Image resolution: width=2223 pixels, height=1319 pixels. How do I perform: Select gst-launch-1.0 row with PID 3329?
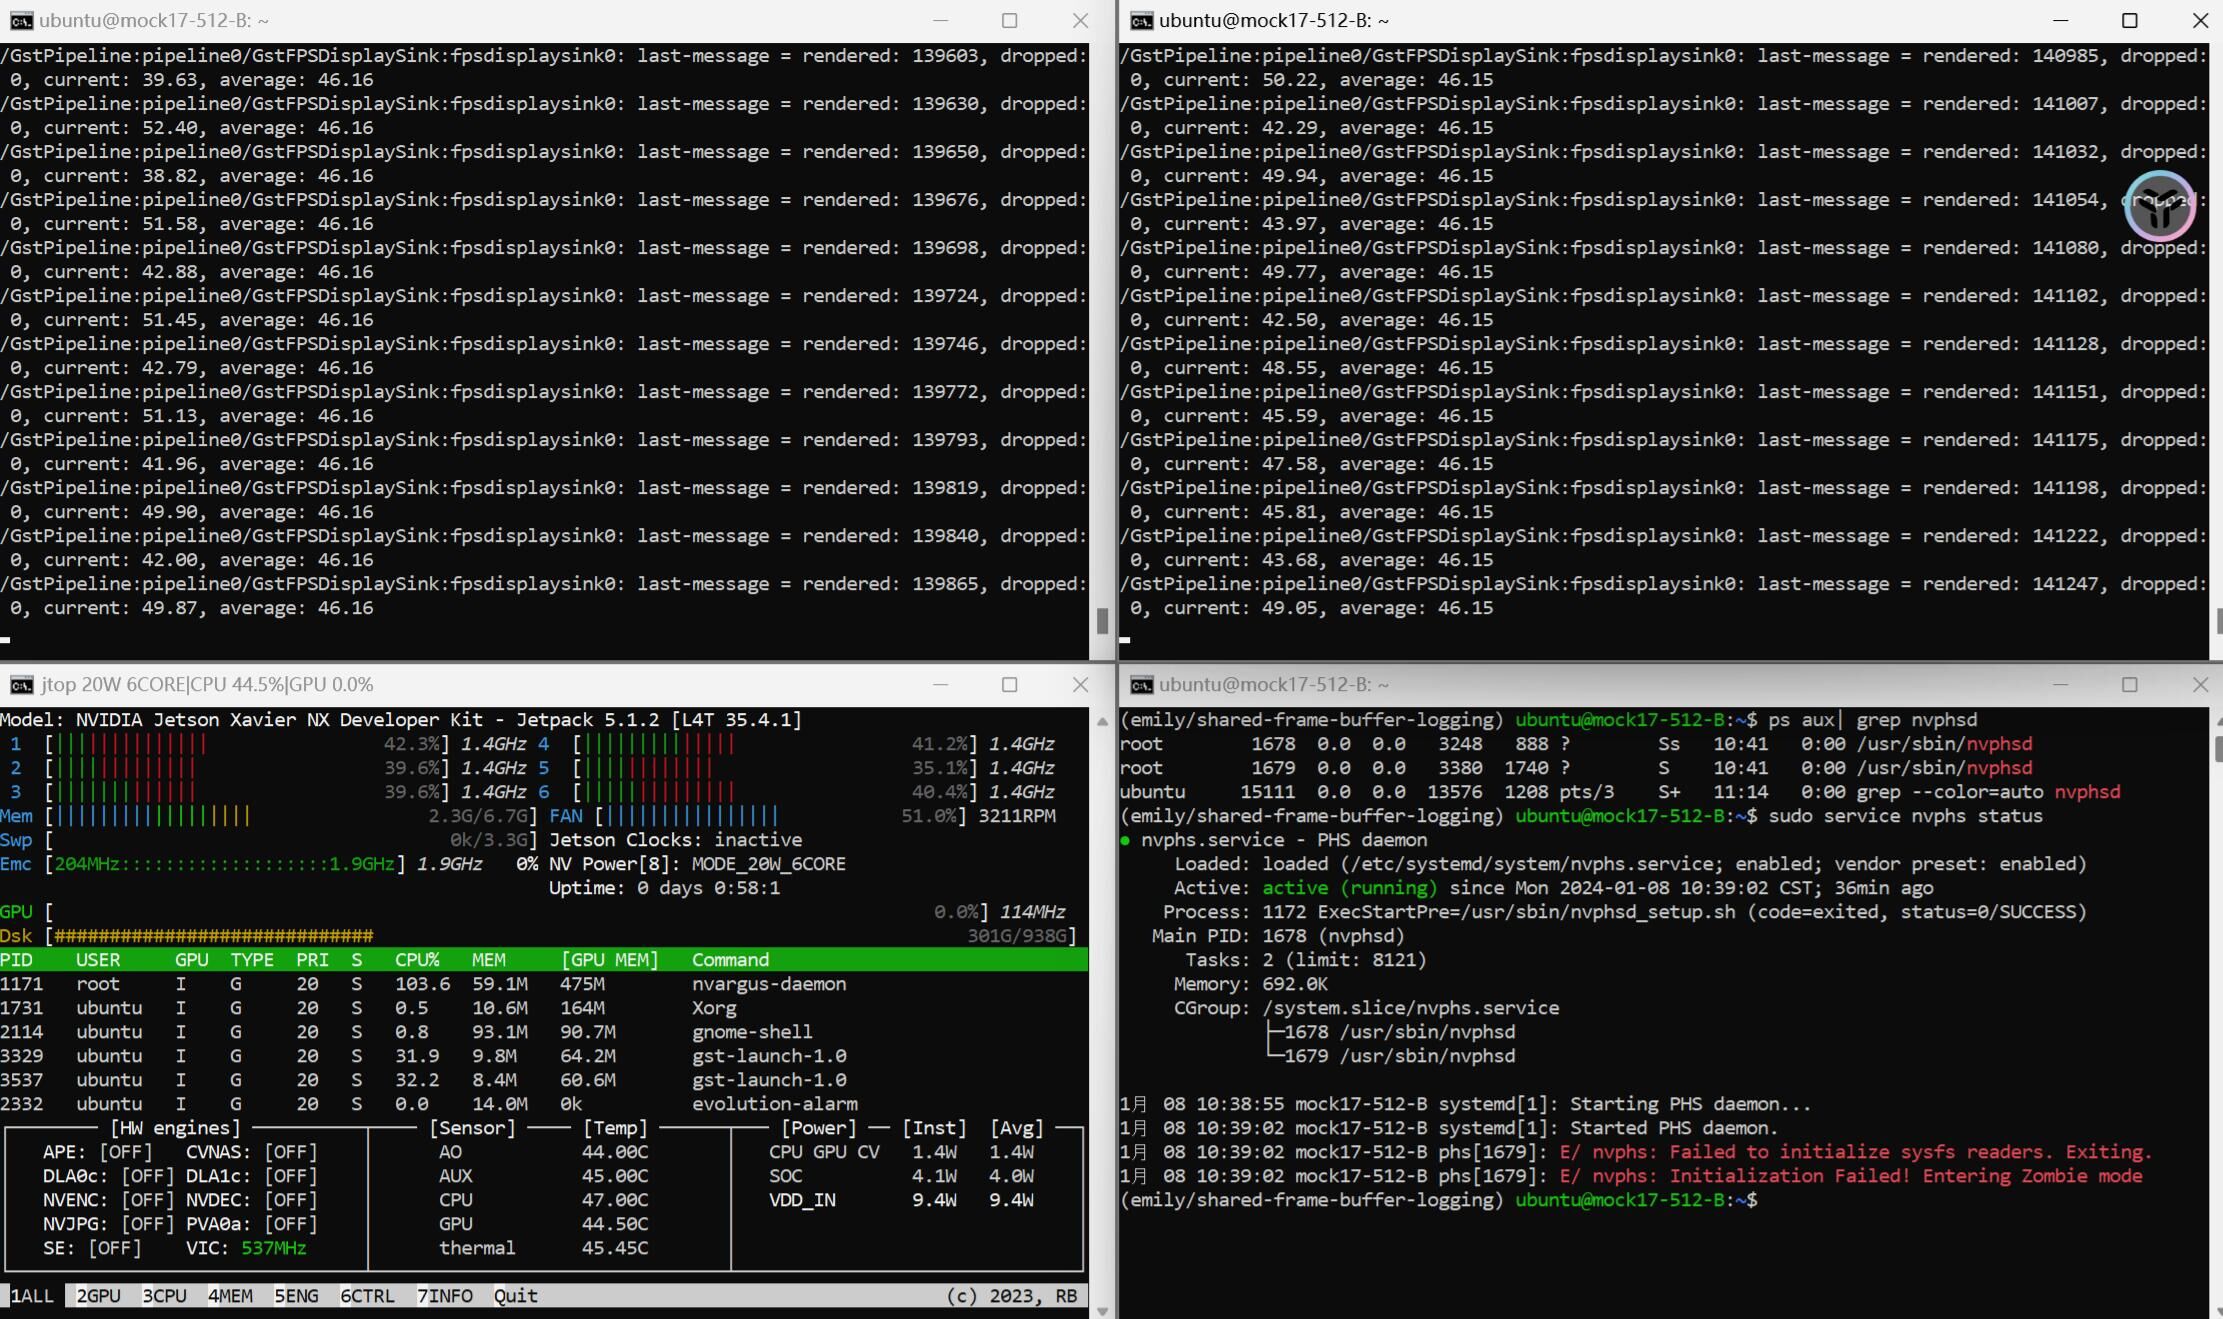click(x=543, y=1056)
